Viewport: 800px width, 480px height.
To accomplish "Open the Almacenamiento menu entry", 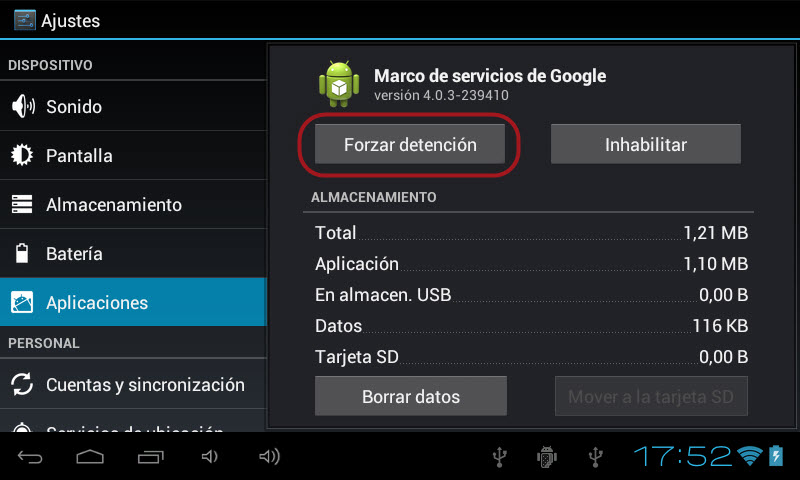I will tap(133, 204).
